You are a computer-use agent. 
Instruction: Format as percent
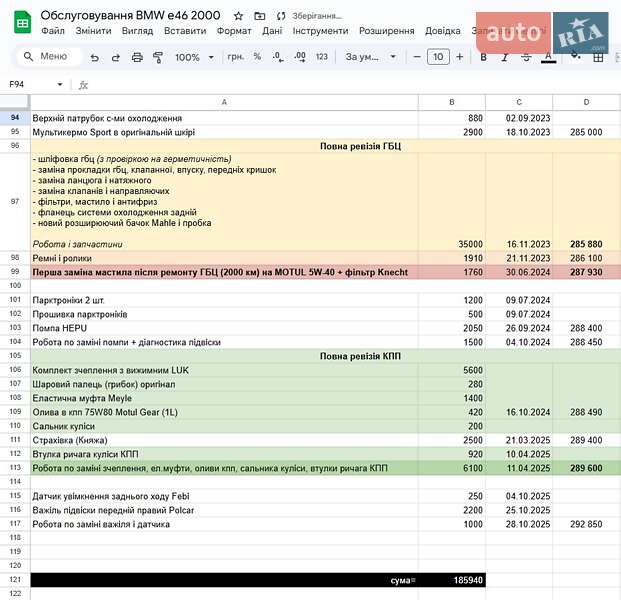[x=257, y=57]
